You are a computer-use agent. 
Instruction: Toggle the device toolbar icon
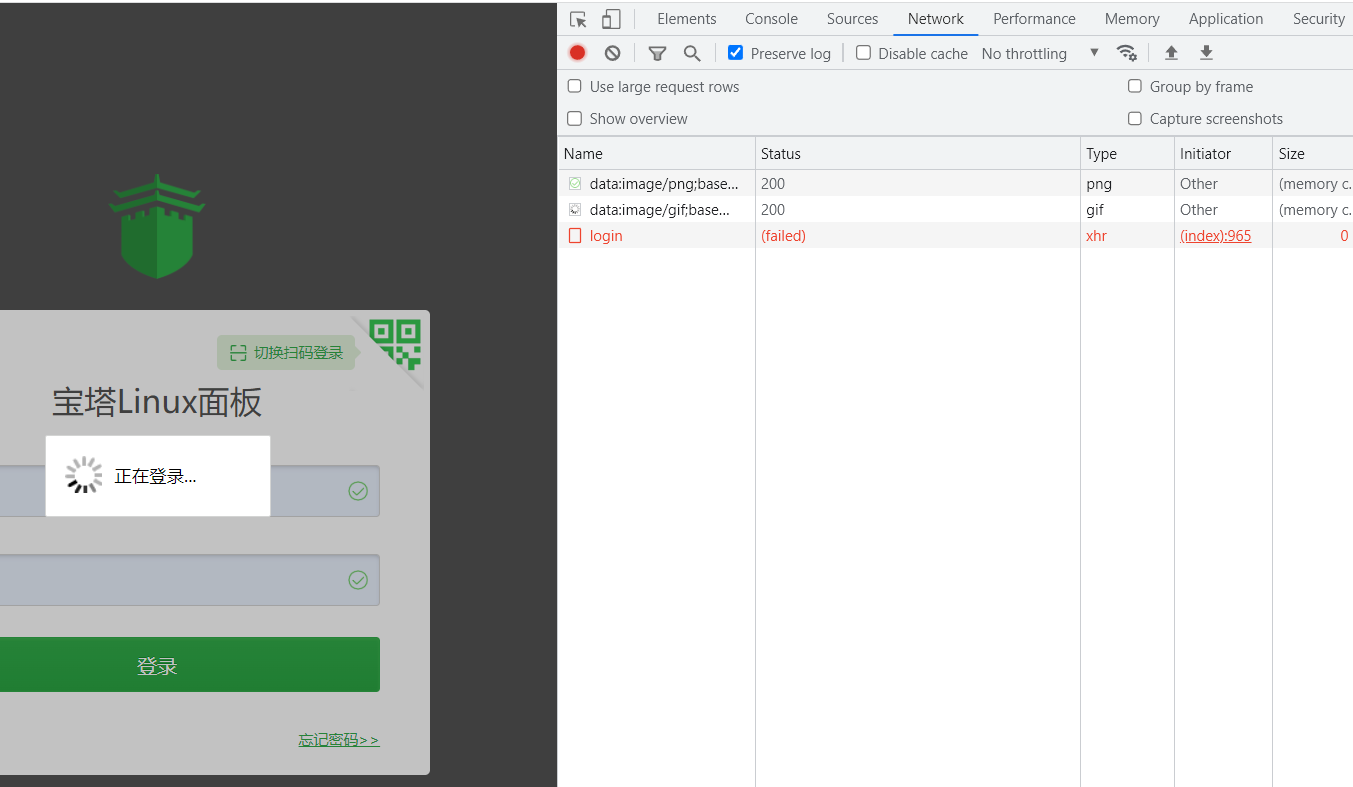[611, 19]
